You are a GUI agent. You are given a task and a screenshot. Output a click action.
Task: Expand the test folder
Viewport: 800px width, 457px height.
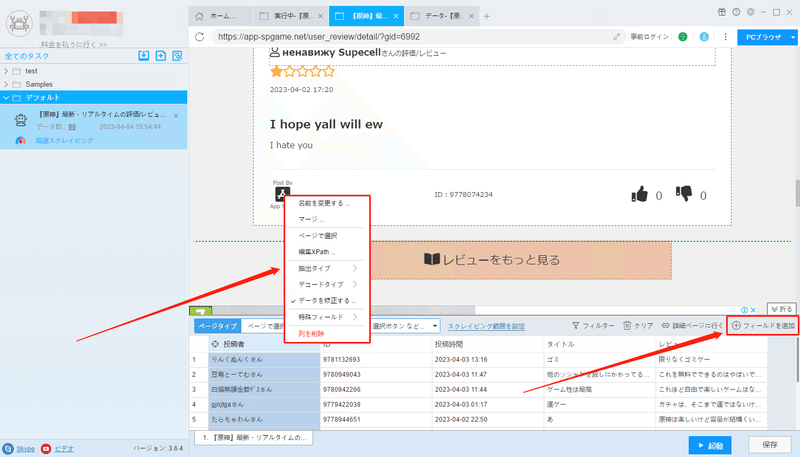click(6, 71)
